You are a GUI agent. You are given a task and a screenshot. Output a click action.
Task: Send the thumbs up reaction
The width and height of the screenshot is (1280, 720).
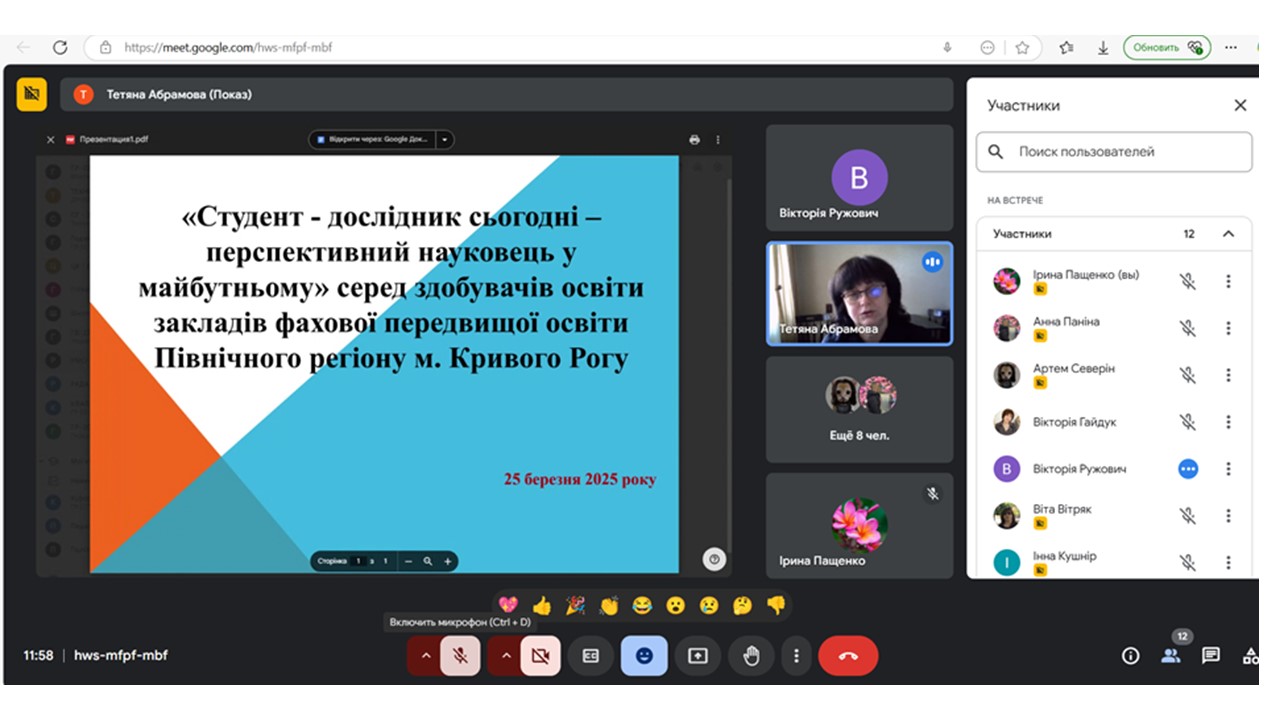pos(542,605)
